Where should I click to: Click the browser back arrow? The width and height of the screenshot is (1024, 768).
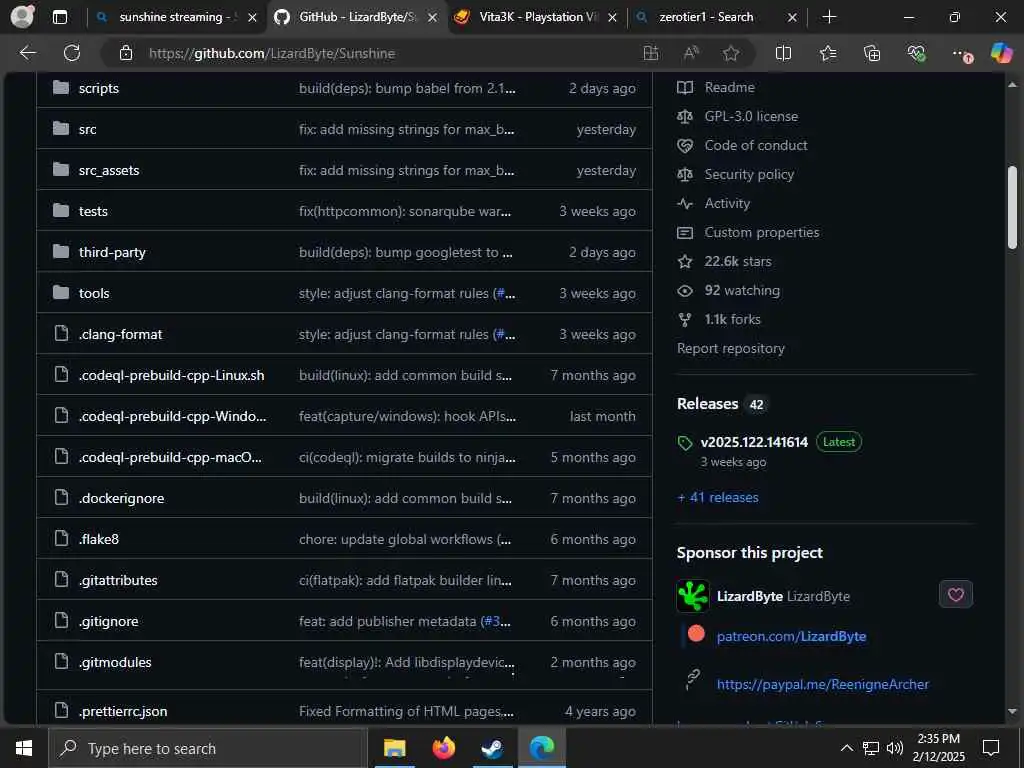pyautogui.click(x=28, y=53)
